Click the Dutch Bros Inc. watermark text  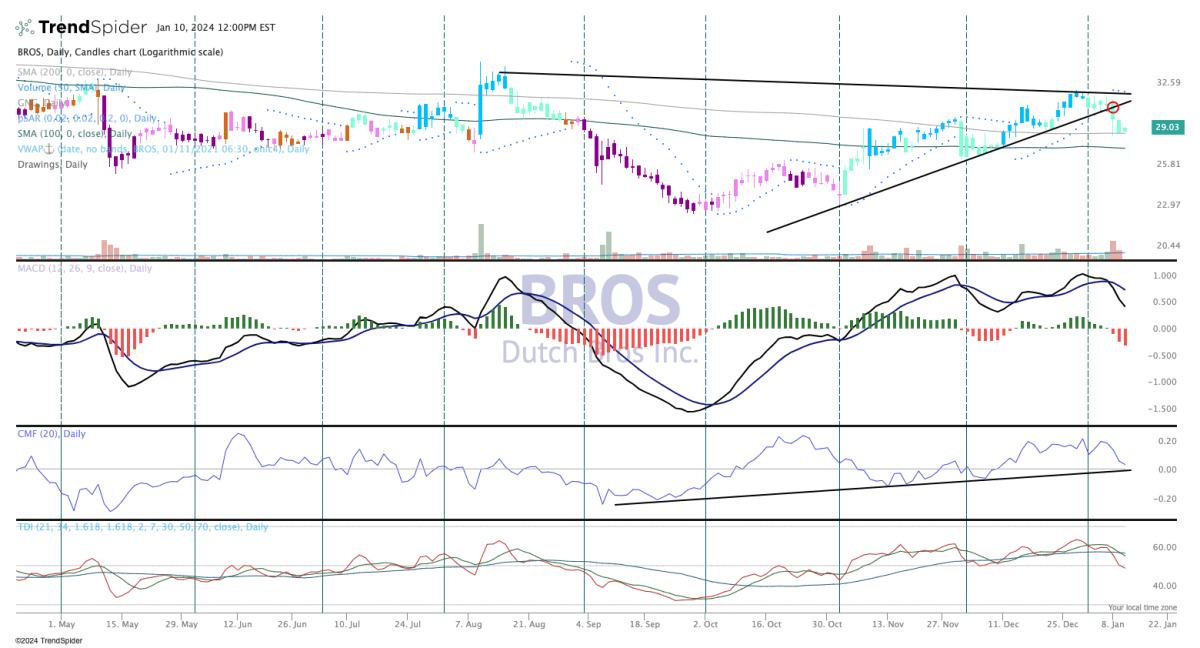tap(598, 352)
